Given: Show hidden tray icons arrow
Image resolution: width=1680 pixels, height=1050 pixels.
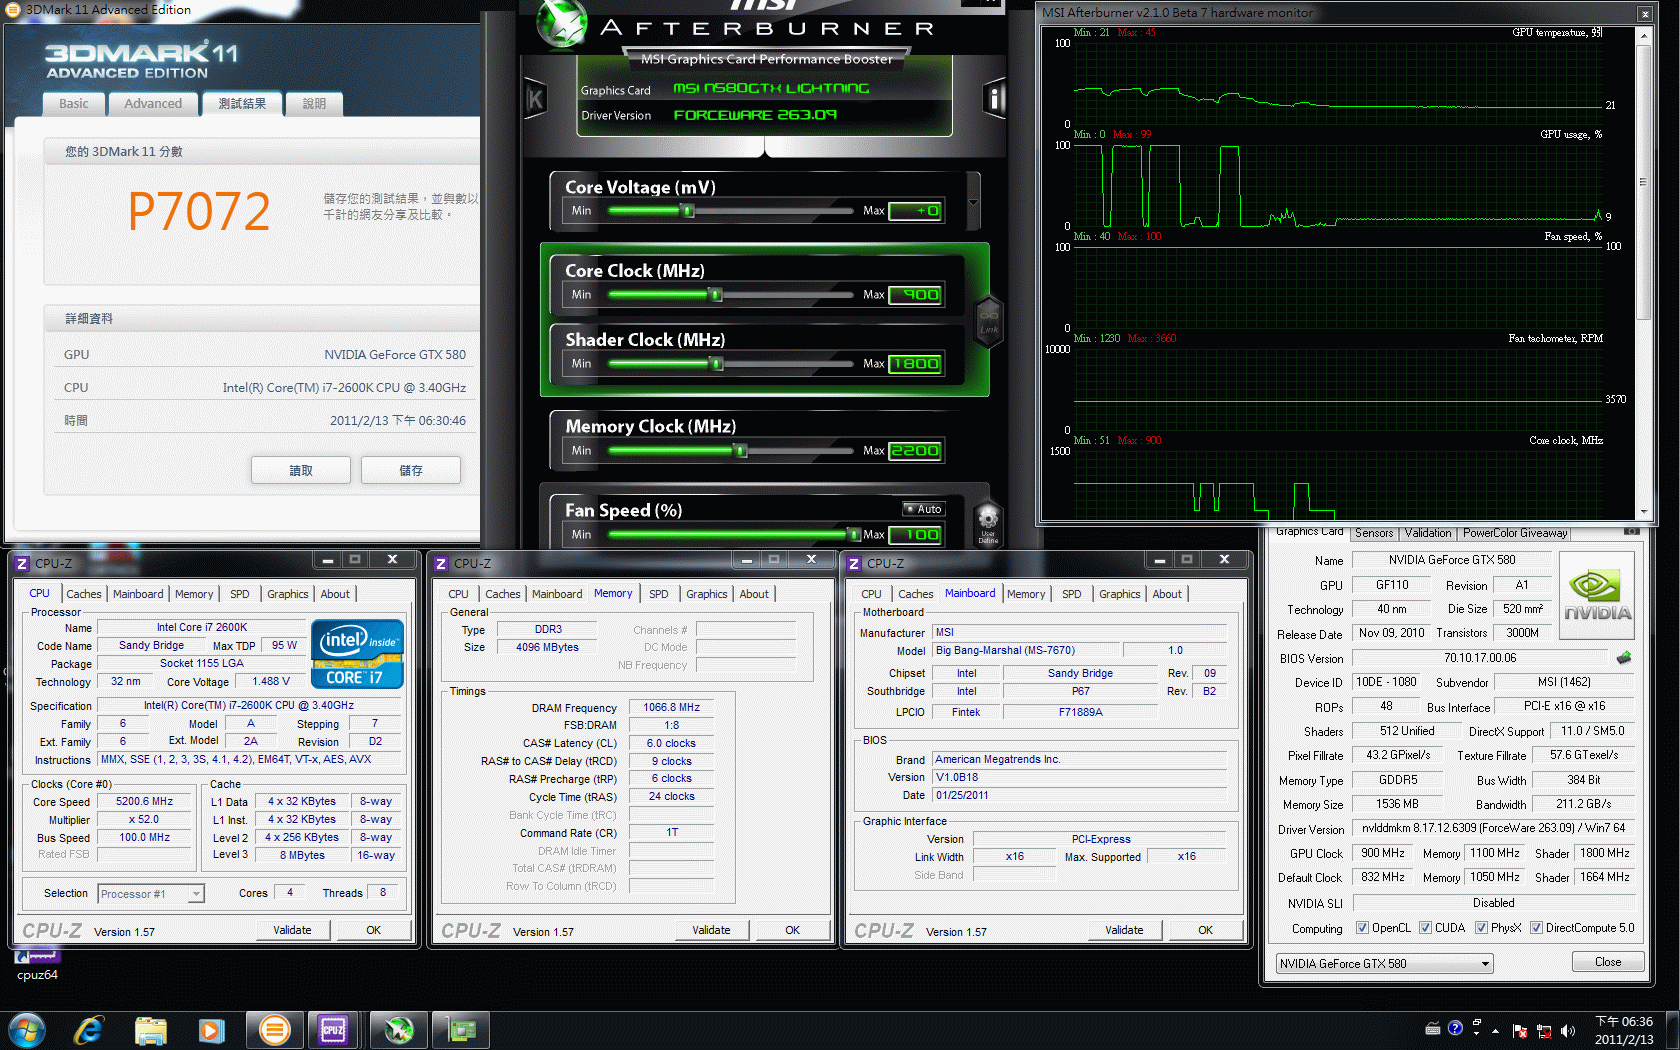Looking at the screenshot, I should (1495, 1030).
